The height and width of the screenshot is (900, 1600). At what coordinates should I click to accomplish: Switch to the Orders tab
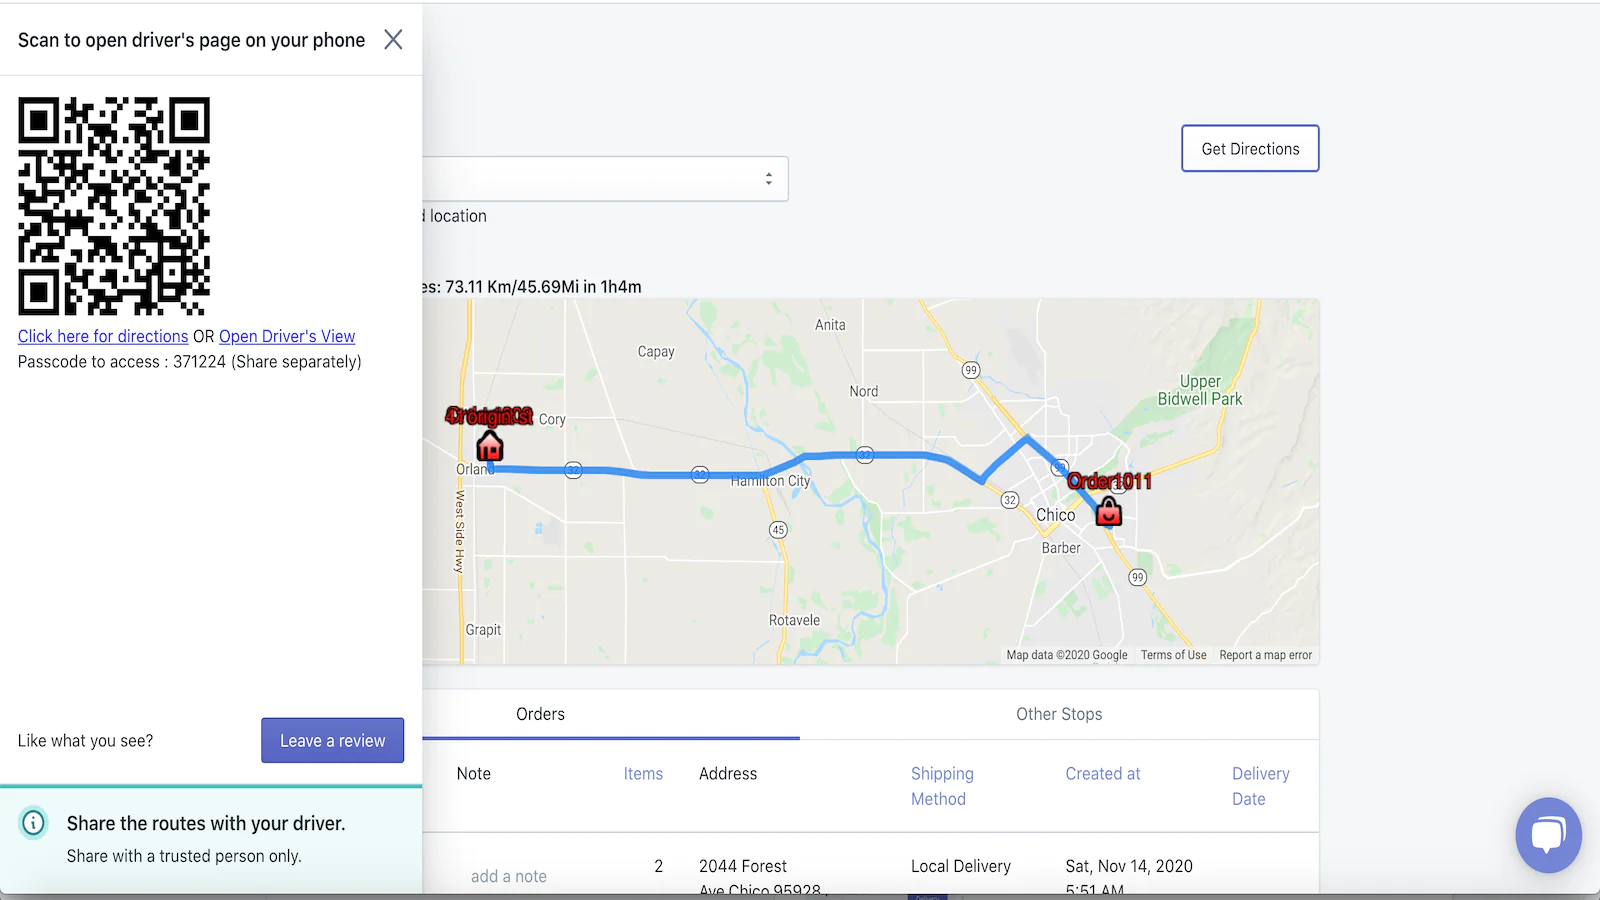pos(540,714)
